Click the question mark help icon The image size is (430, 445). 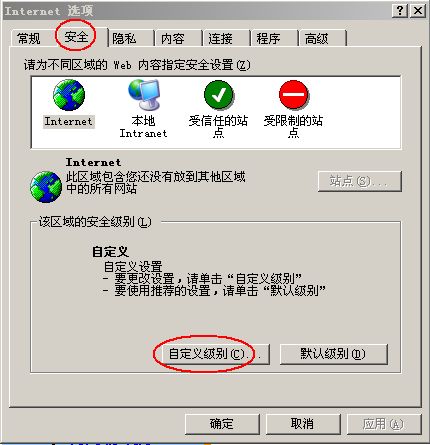[x=400, y=11]
